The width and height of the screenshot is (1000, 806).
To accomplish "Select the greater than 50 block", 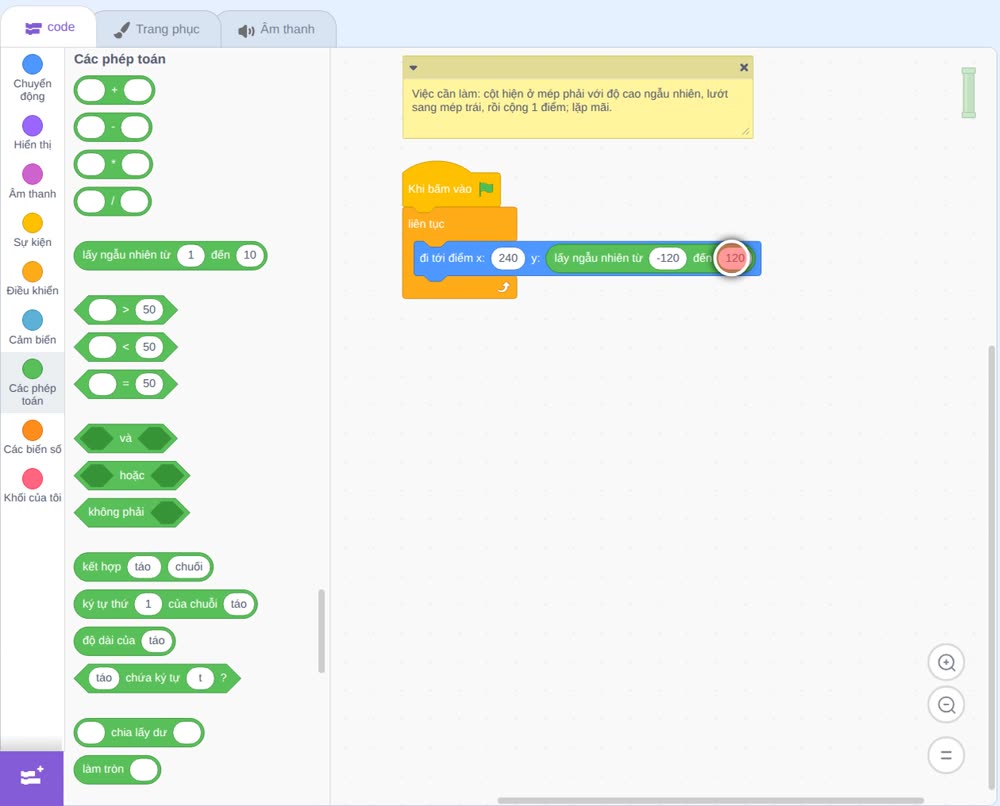I will tap(126, 310).
